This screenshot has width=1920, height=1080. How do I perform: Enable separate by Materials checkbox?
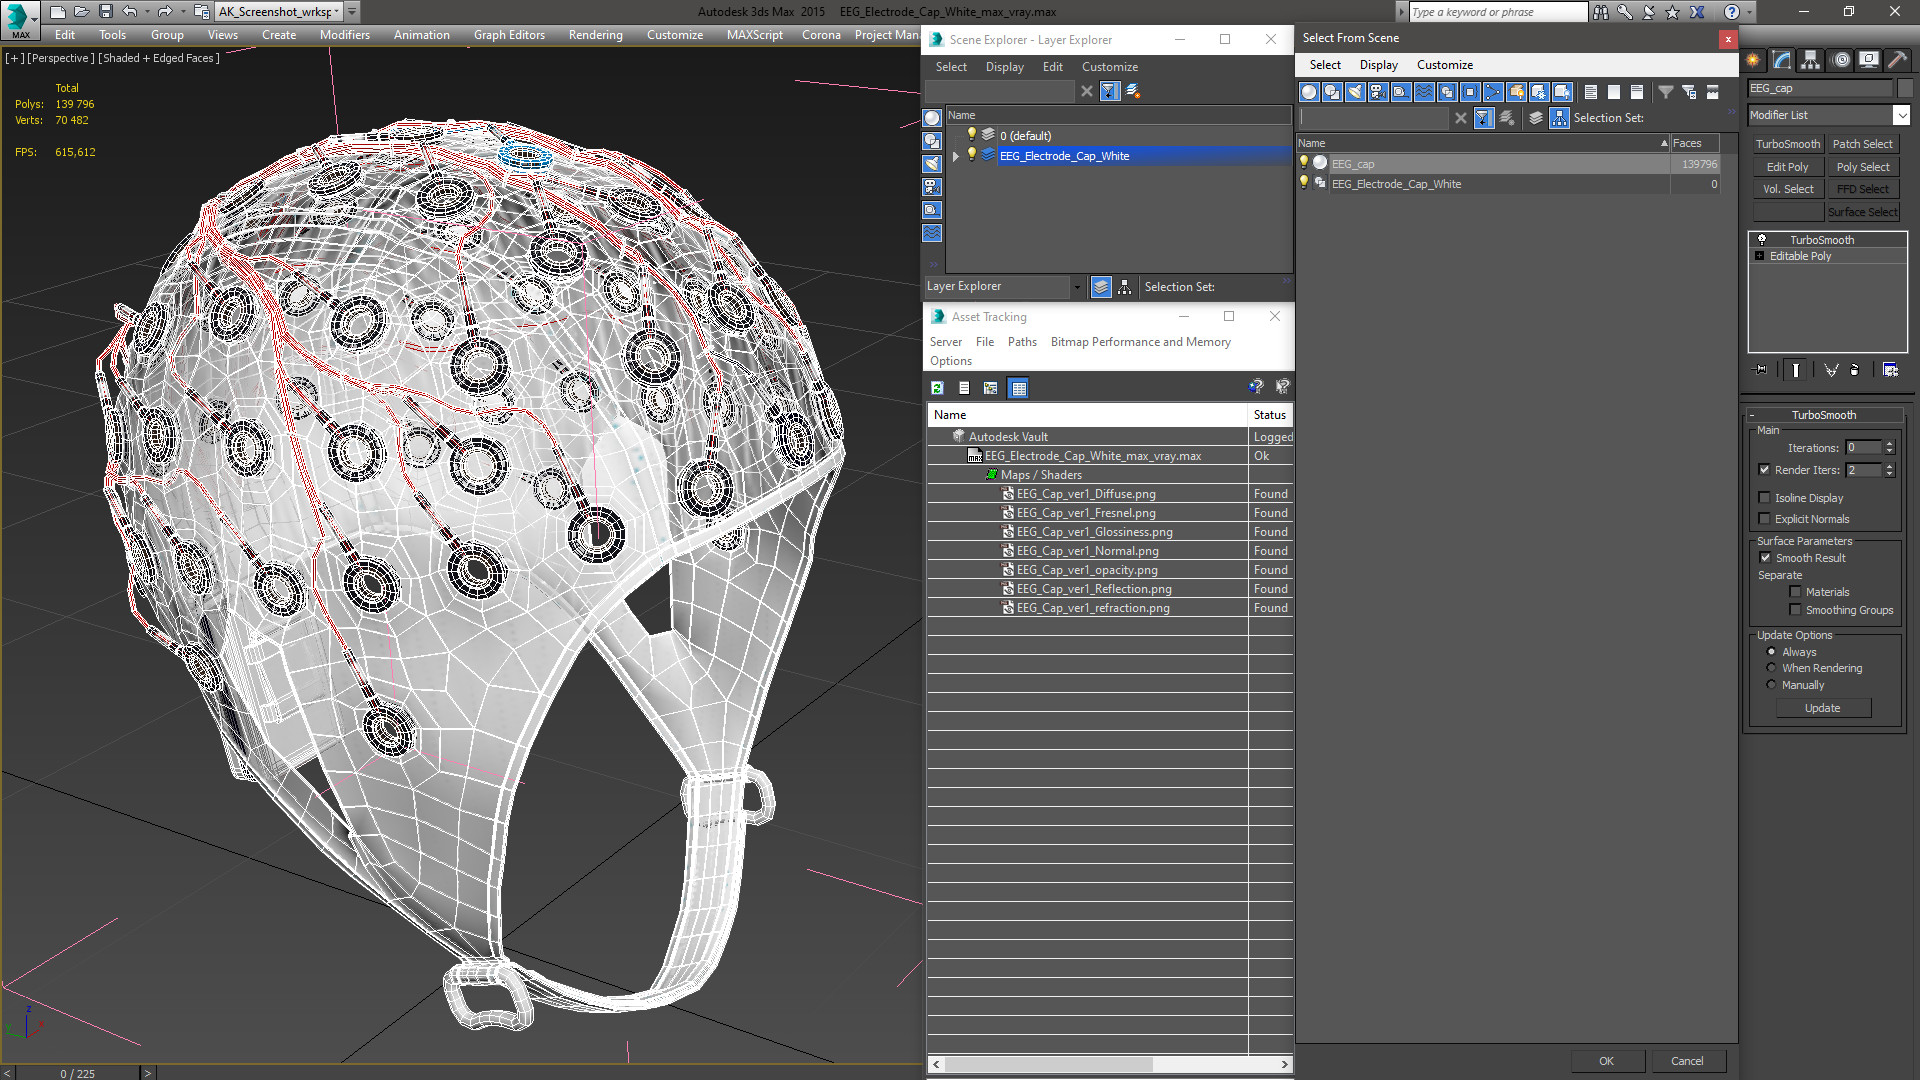[1795, 592]
